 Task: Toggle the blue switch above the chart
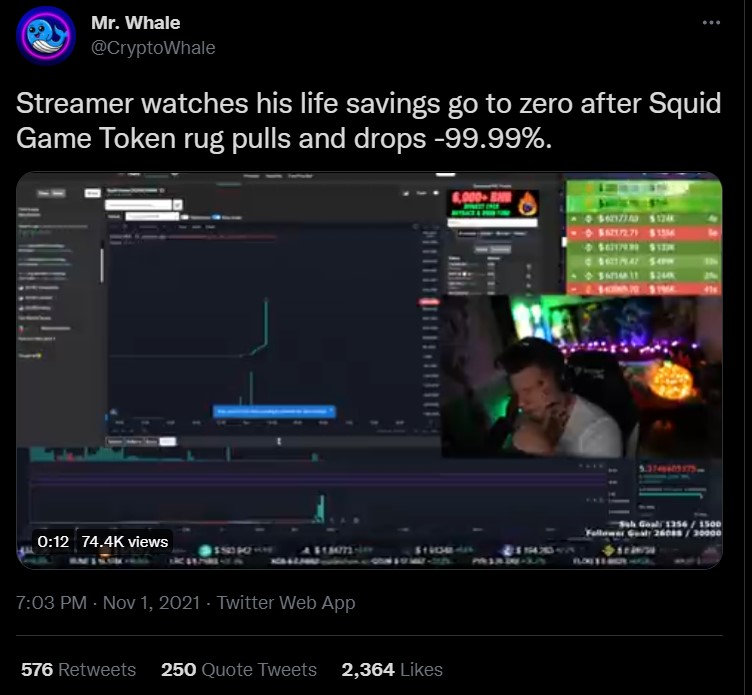(x=216, y=217)
